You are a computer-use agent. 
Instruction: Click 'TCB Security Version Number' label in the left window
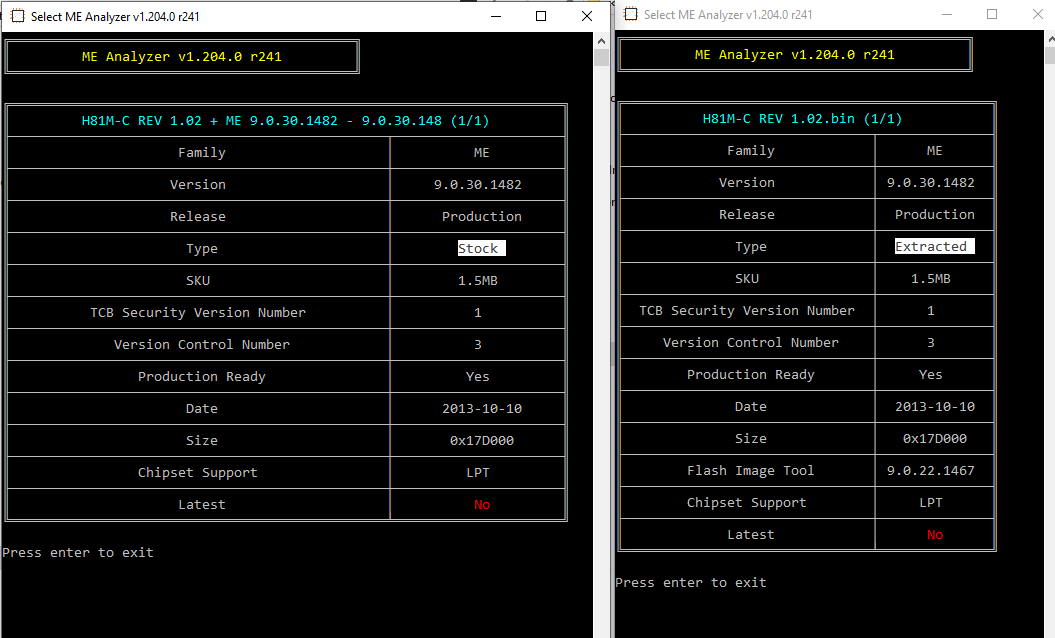(x=198, y=312)
